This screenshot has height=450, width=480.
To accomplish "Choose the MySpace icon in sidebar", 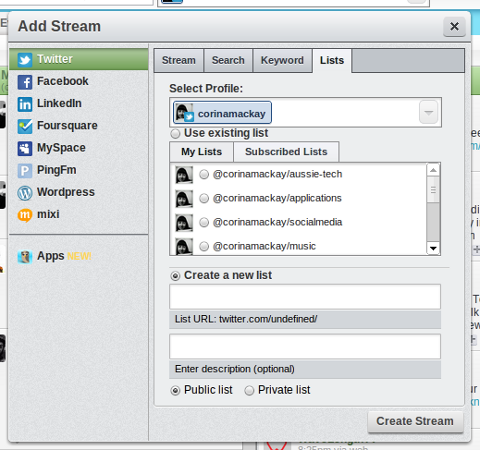I will click(x=25, y=148).
